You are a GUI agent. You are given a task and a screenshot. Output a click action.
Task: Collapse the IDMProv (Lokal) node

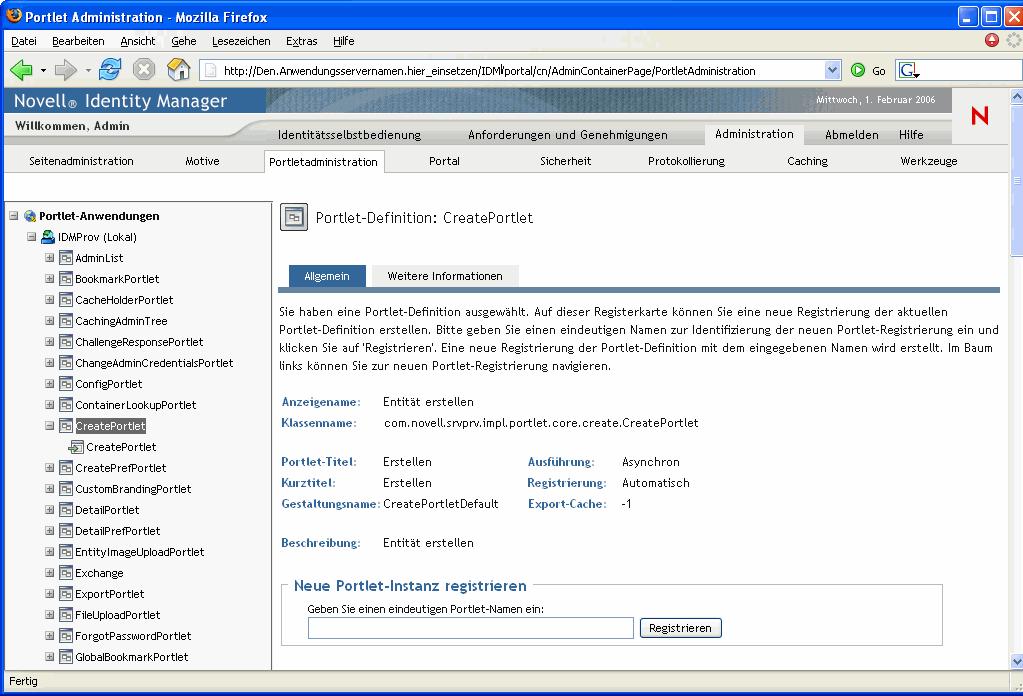click(31, 237)
